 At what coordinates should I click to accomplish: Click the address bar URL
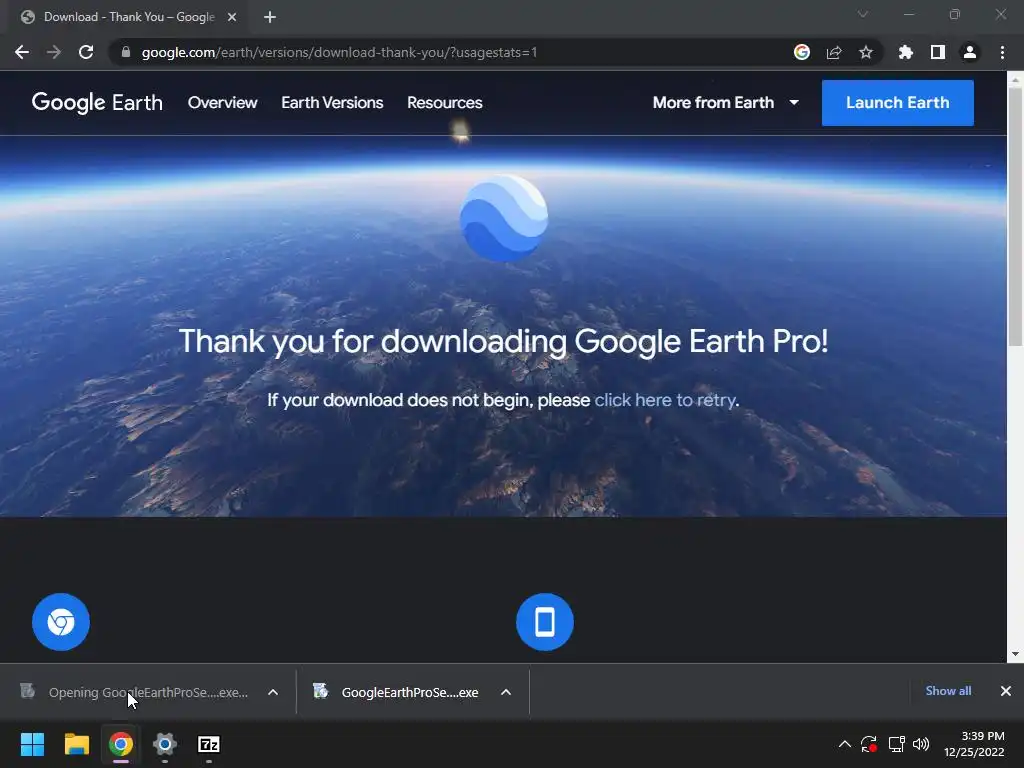(339, 52)
